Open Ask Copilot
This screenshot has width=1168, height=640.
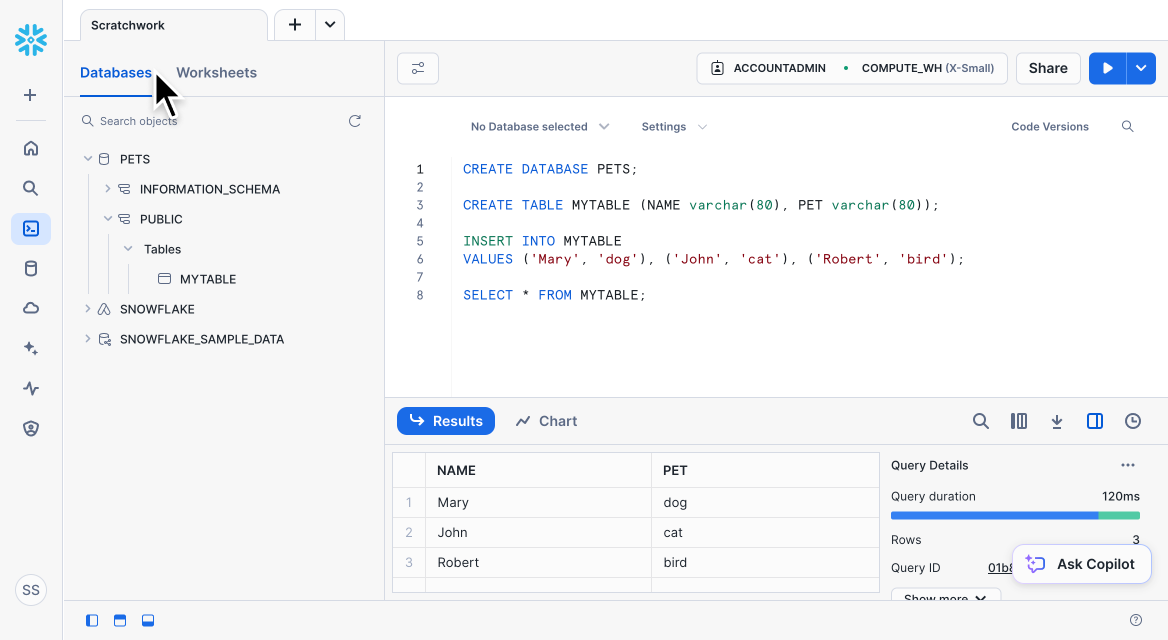1081,564
